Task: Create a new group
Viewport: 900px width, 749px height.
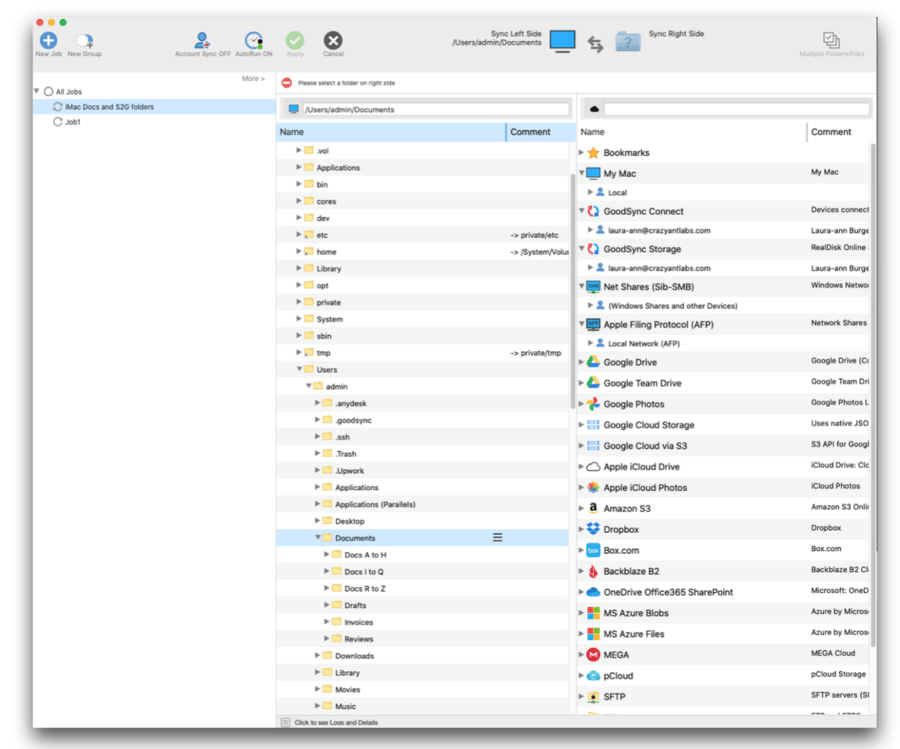Action: pos(85,40)
